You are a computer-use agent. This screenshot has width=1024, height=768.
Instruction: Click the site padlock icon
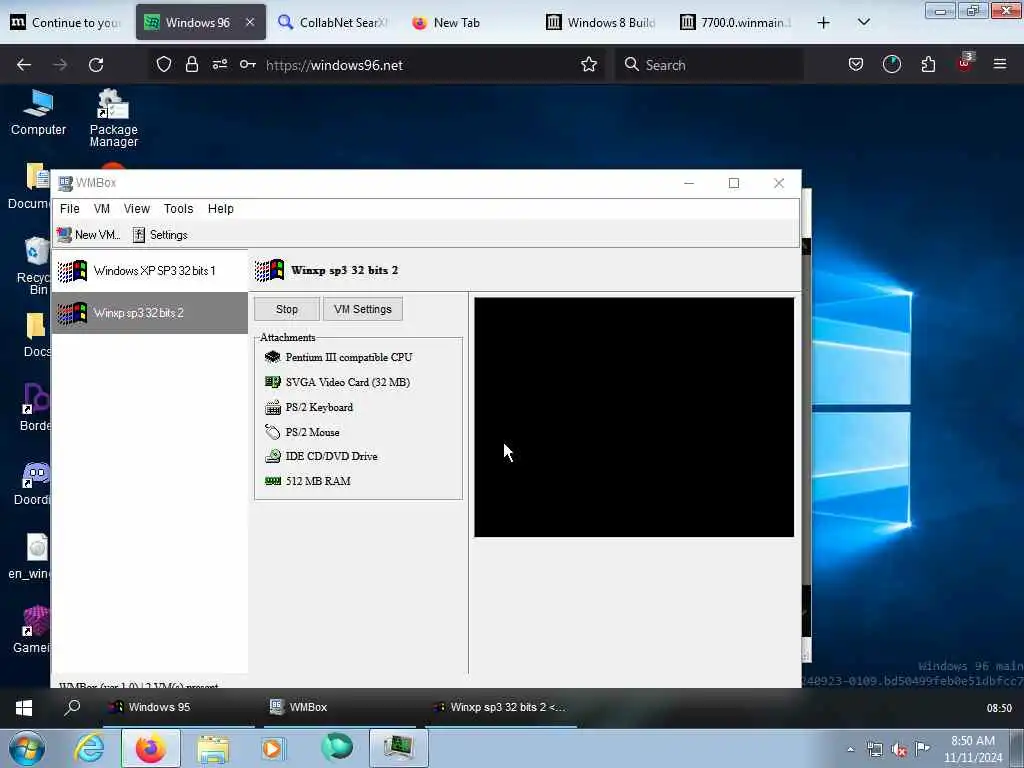click(191, 64)
